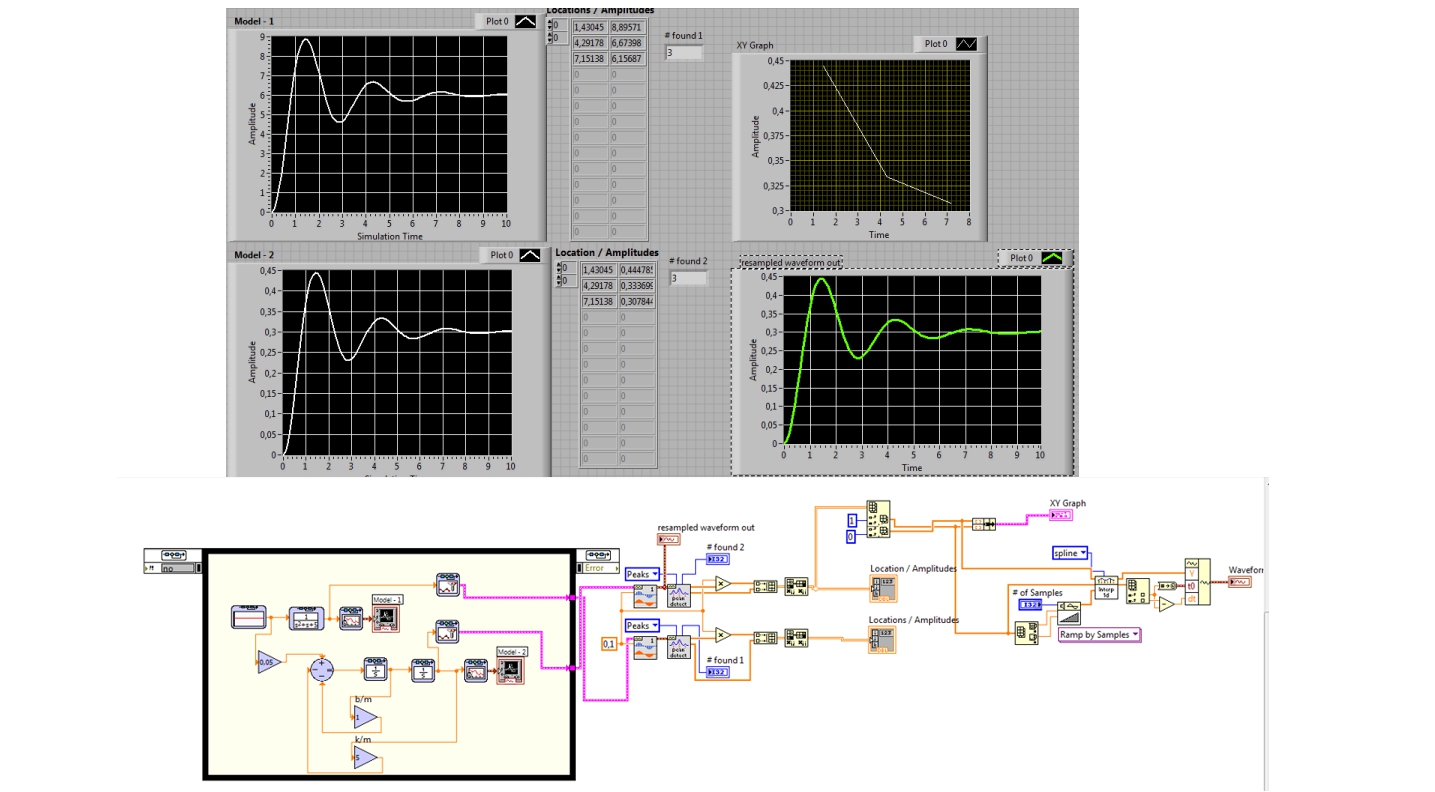Click the Waveform output terminal at far right

coord(1239,581)
